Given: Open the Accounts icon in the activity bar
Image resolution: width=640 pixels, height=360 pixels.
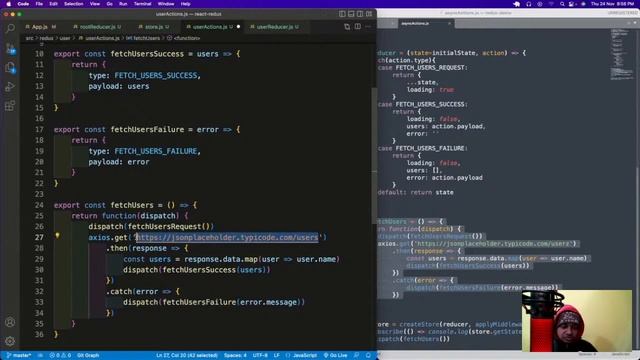Looking at the screenshot, I should [10, 322].
